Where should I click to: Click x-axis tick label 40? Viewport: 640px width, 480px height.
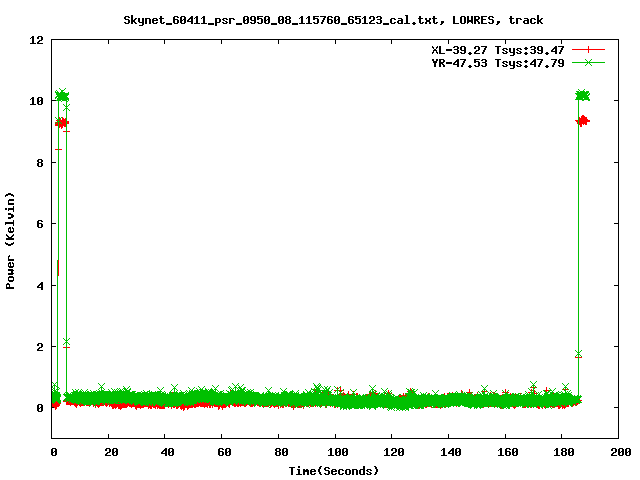tap(167, 452)
